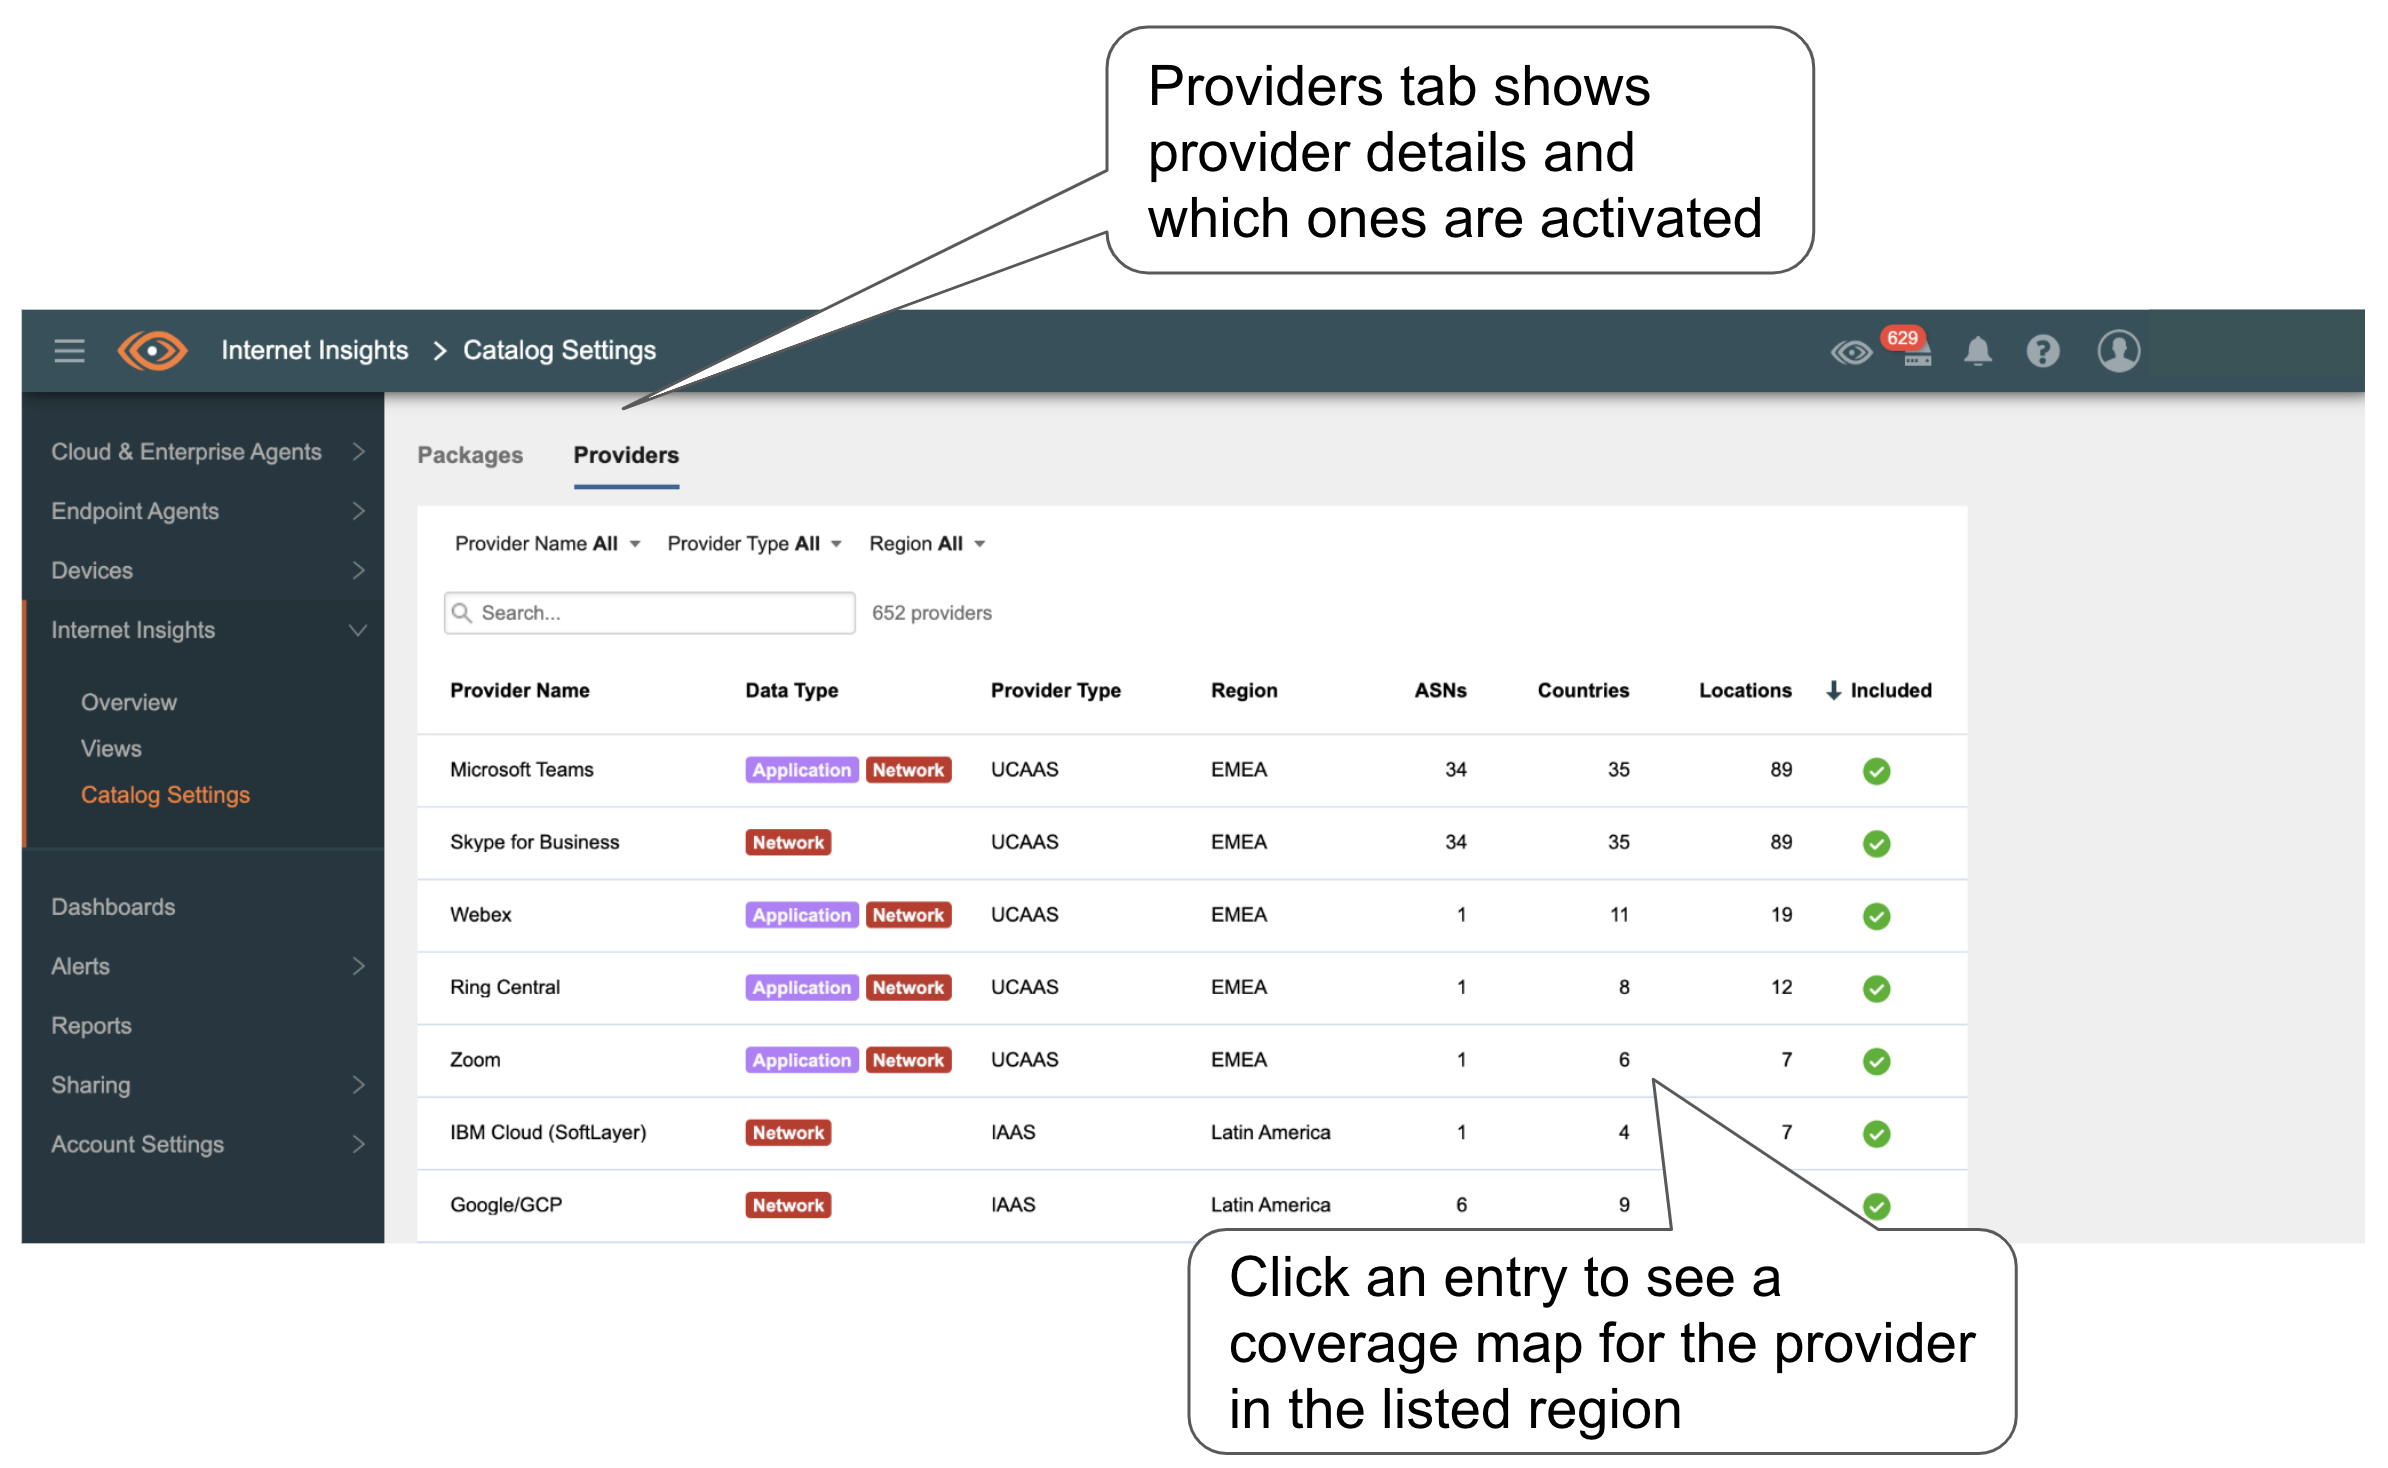2388x1468 pixels.
Task: Expand Cloud & Enterprise Agents menu
Action: coord(206,451)
